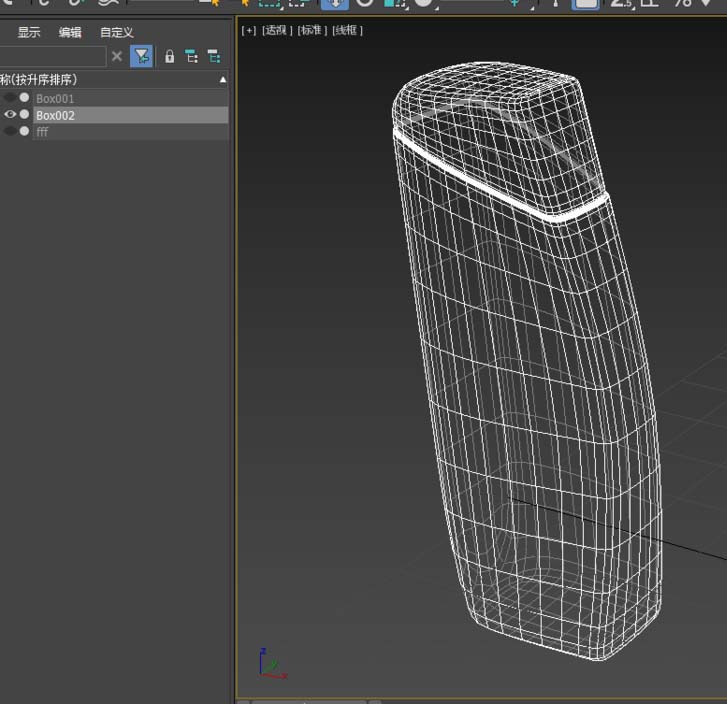Select Box002 in the object list
The width and height of the screenshot is (727, 704).
(56, 115)
